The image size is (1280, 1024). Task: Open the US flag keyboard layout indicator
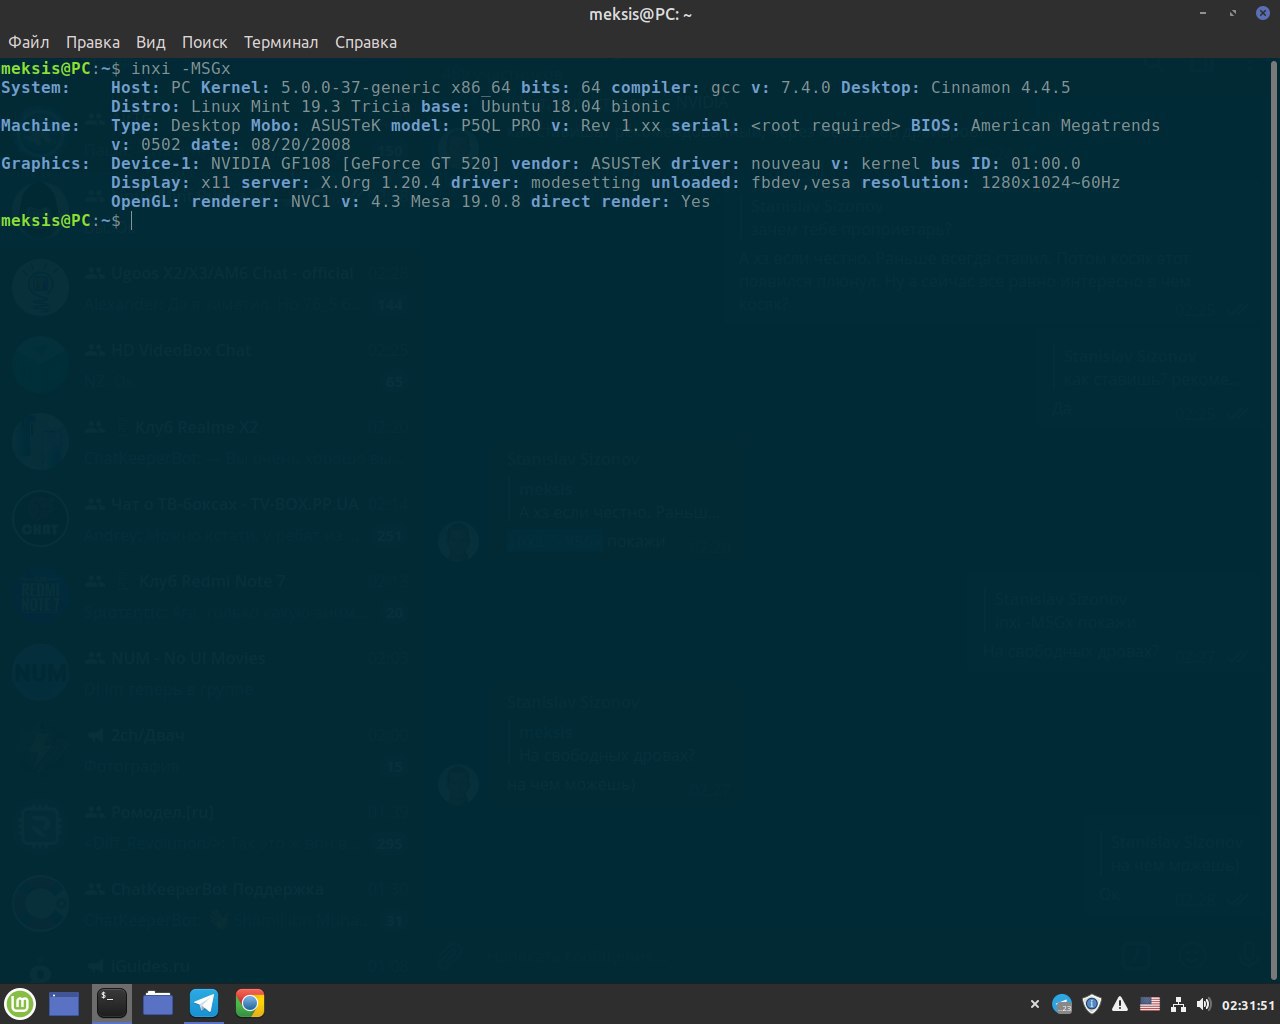click(1150, 1004)
